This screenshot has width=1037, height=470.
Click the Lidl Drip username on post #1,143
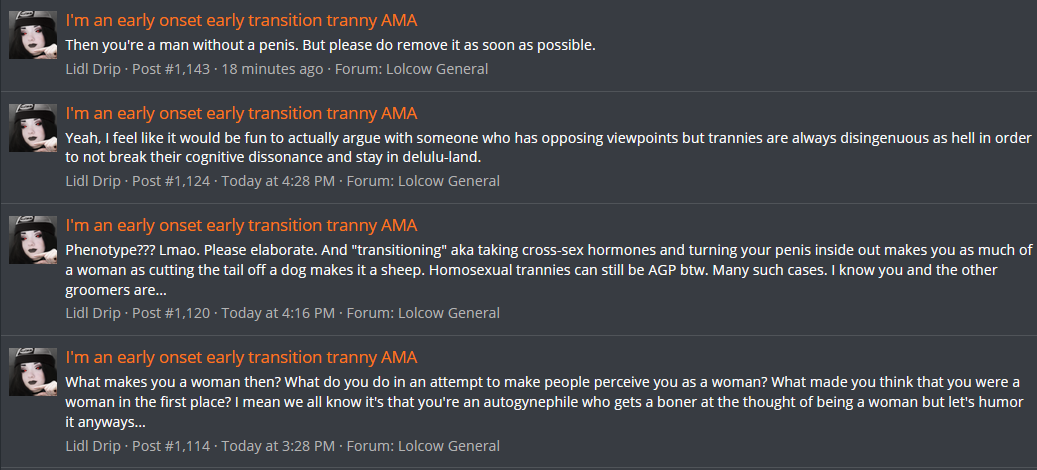tap(93, 69)
